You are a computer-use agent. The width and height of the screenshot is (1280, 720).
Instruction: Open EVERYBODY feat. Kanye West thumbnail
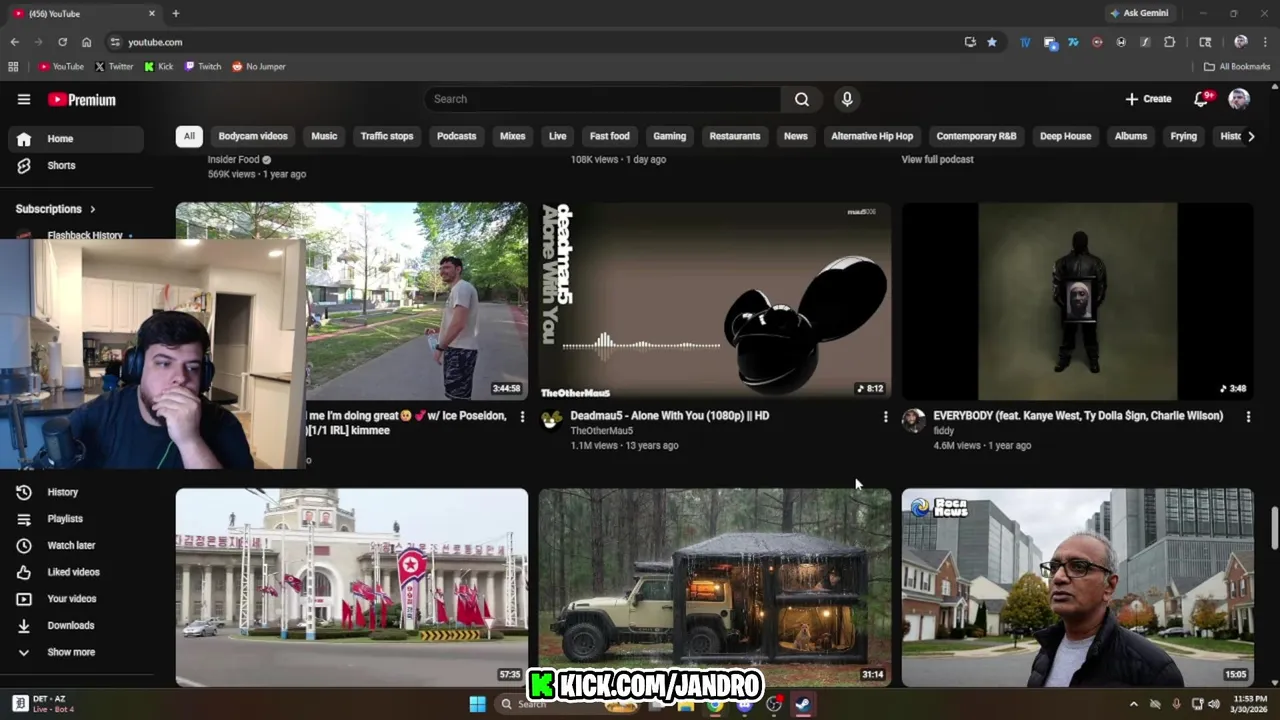[1078, 301]
